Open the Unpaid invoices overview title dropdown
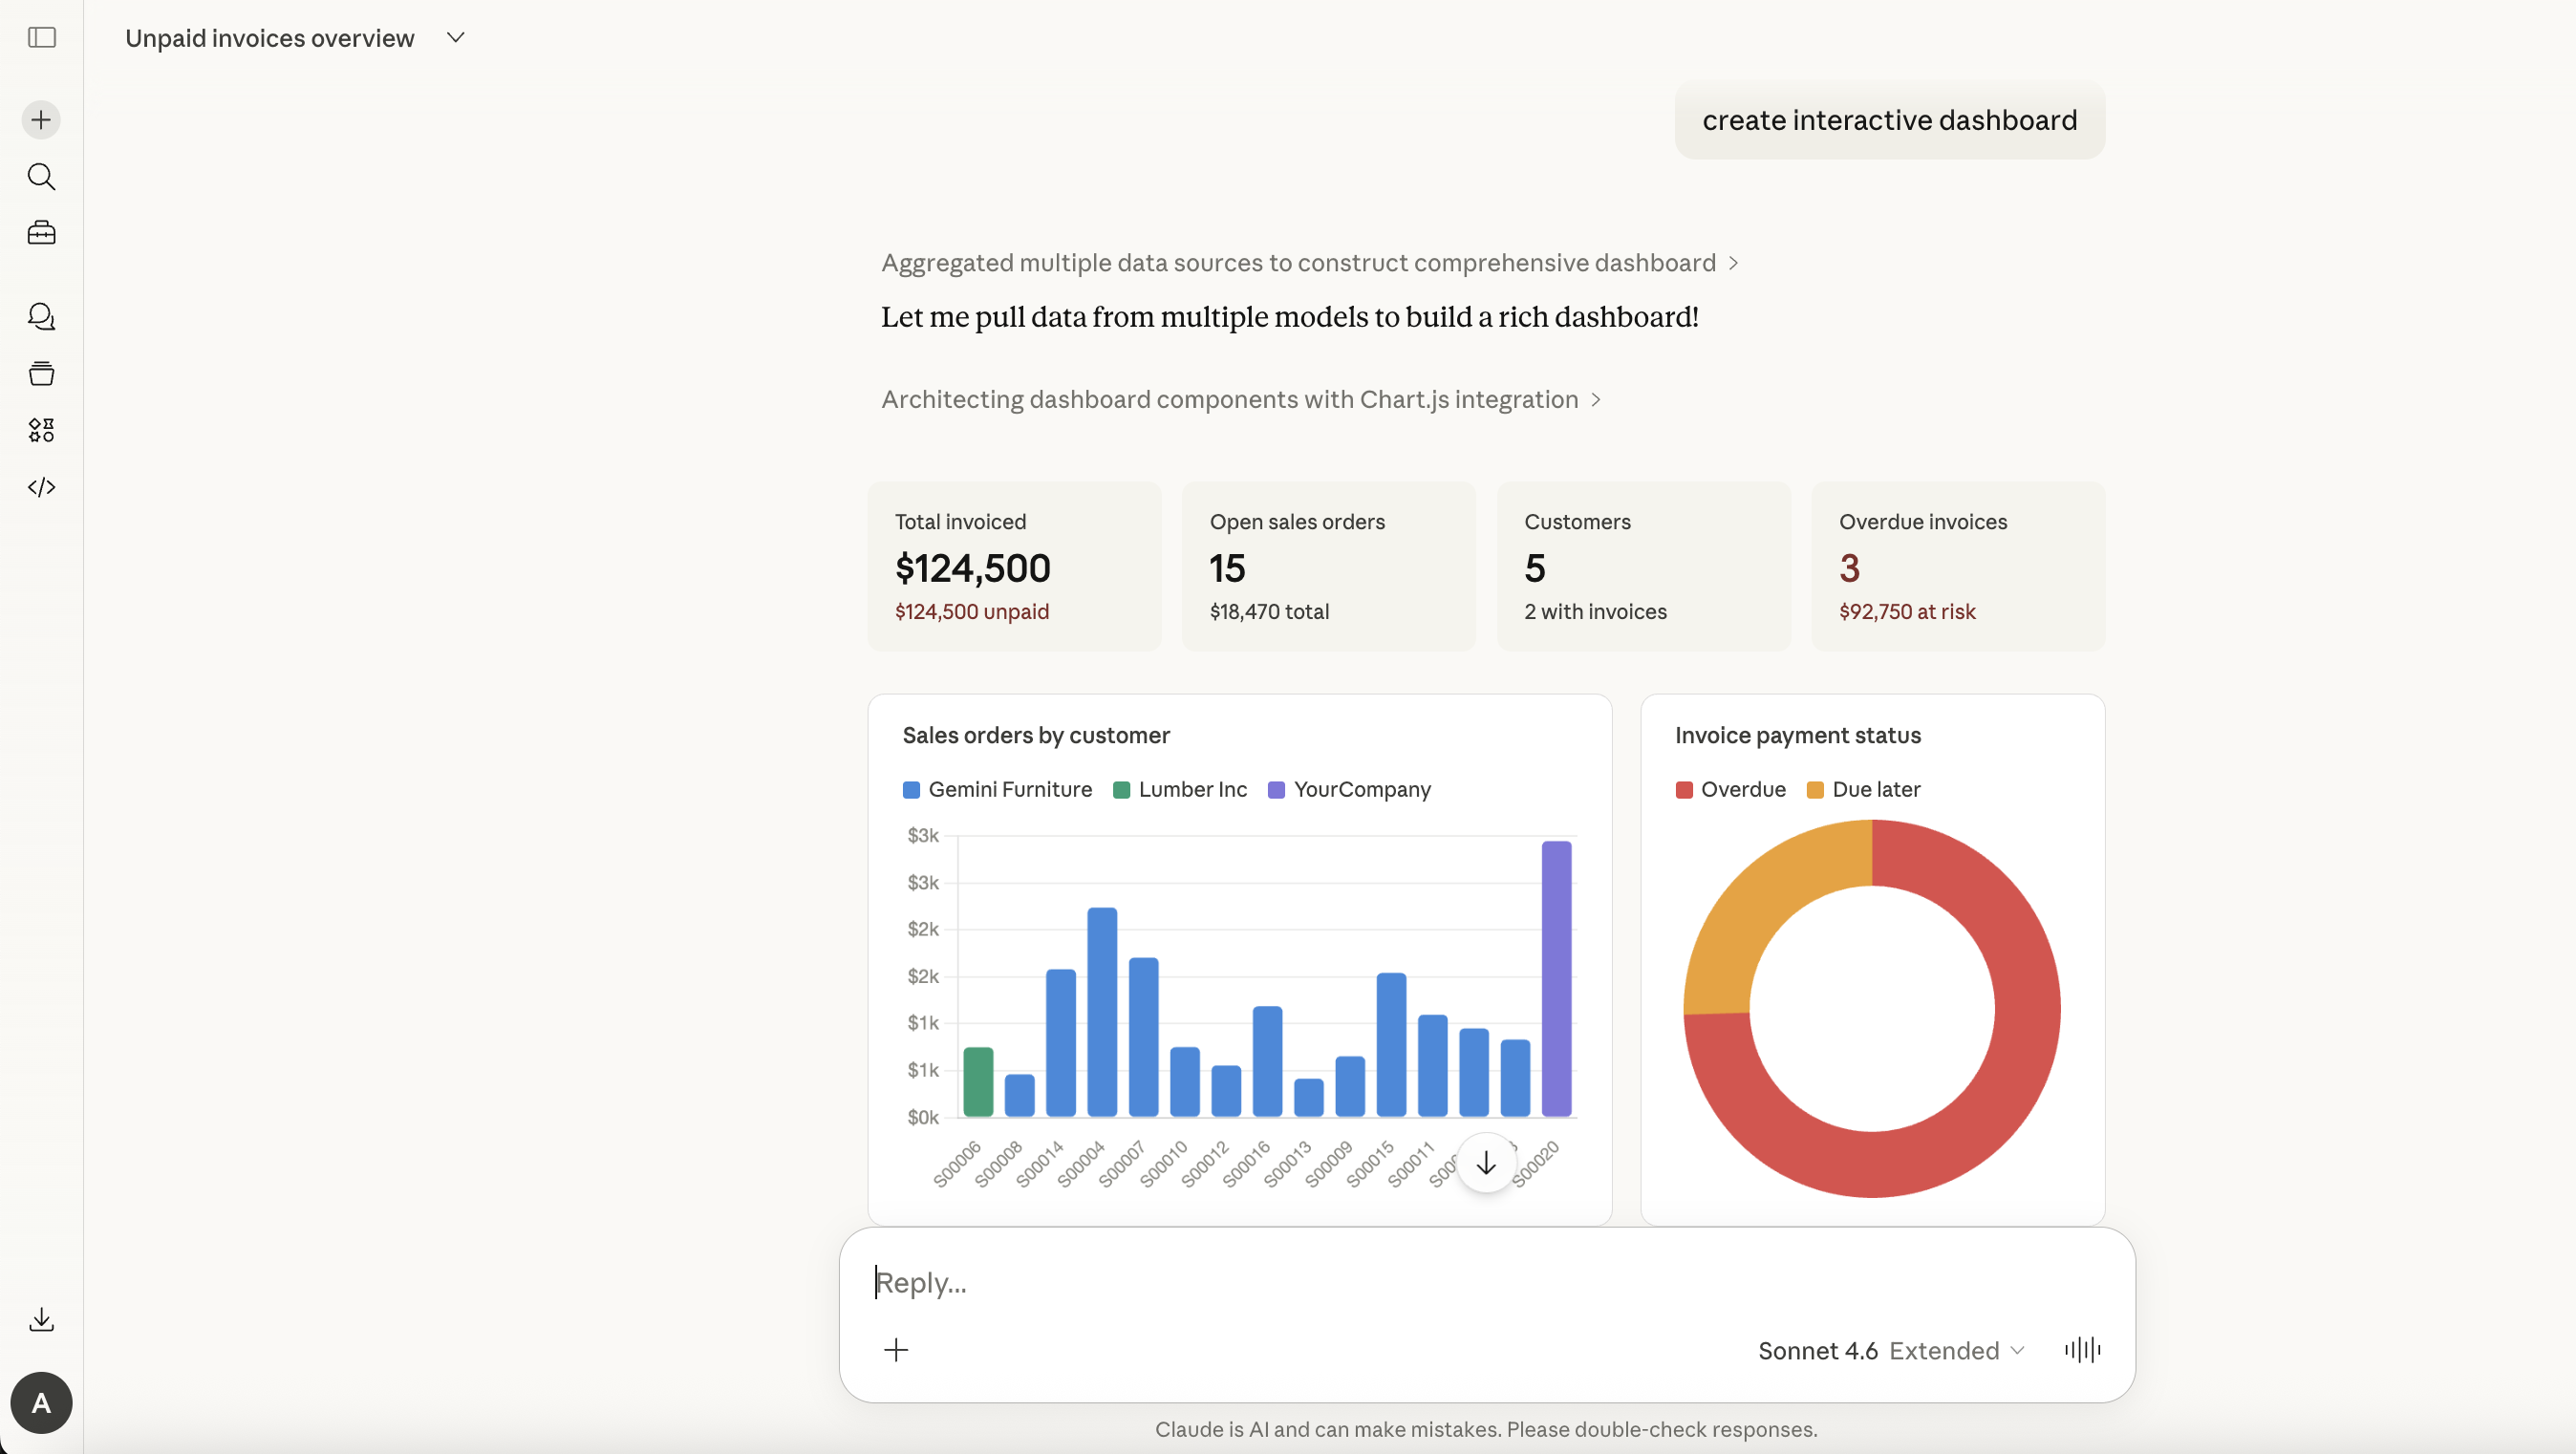The height and width of the screenshot is (1454, 2576). (x=456, y=37)
